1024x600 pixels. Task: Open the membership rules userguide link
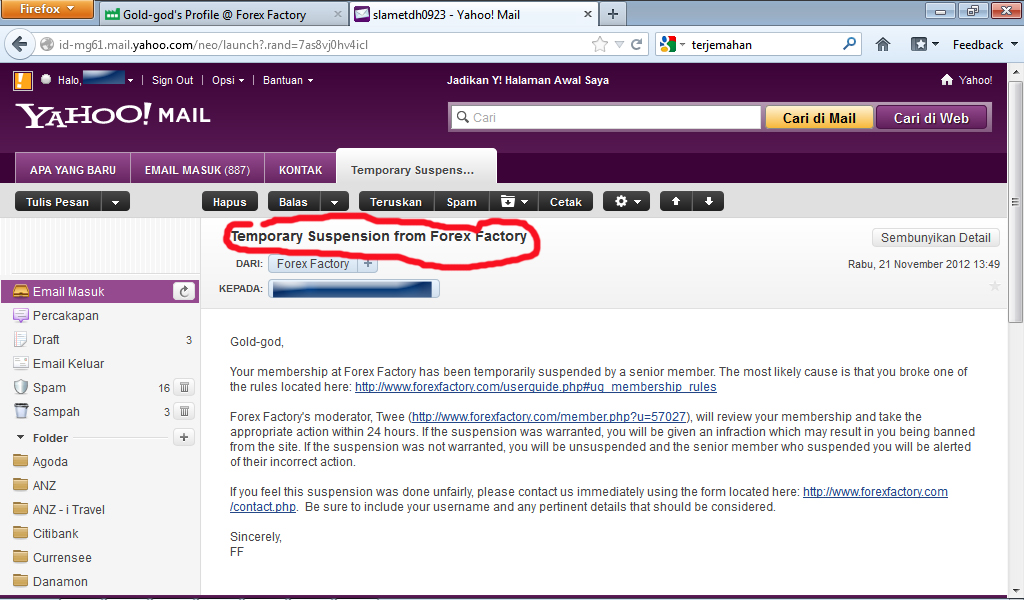(536, 387)
